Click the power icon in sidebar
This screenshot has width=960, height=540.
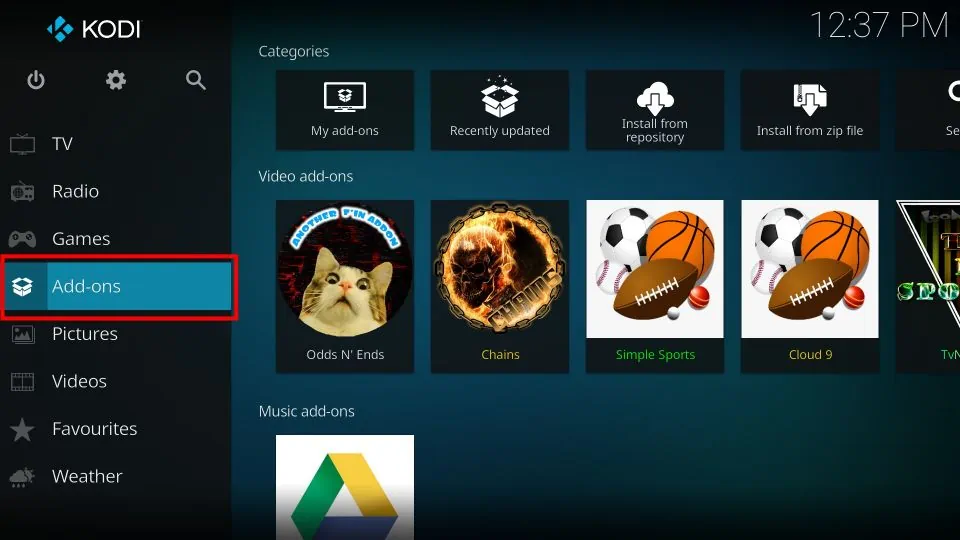pyautogui.click(x=36, y=80)
